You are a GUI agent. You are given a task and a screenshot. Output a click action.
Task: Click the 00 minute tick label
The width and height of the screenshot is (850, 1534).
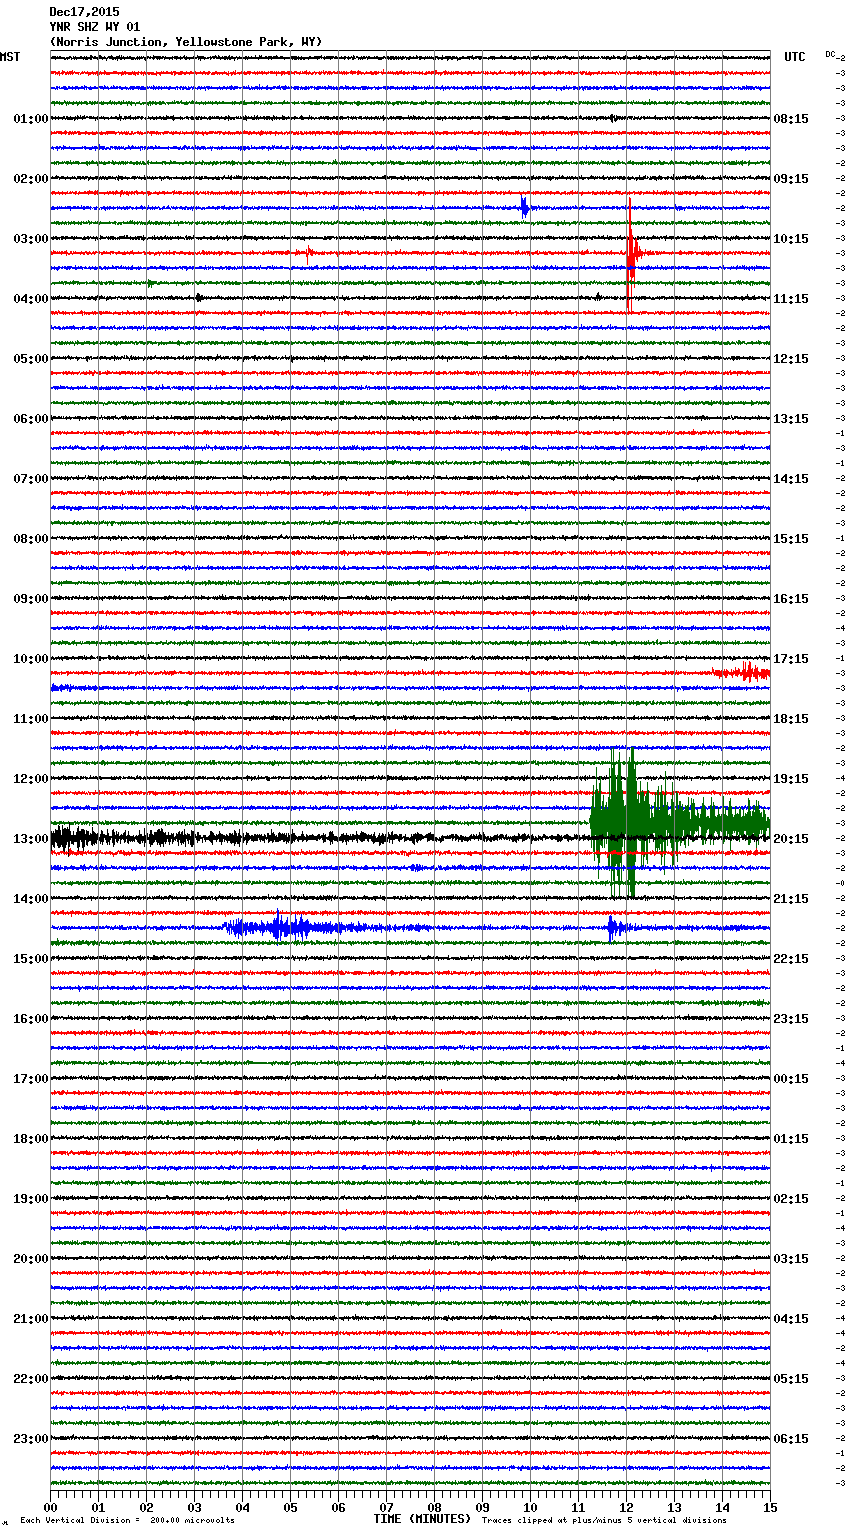point(50,1507)
